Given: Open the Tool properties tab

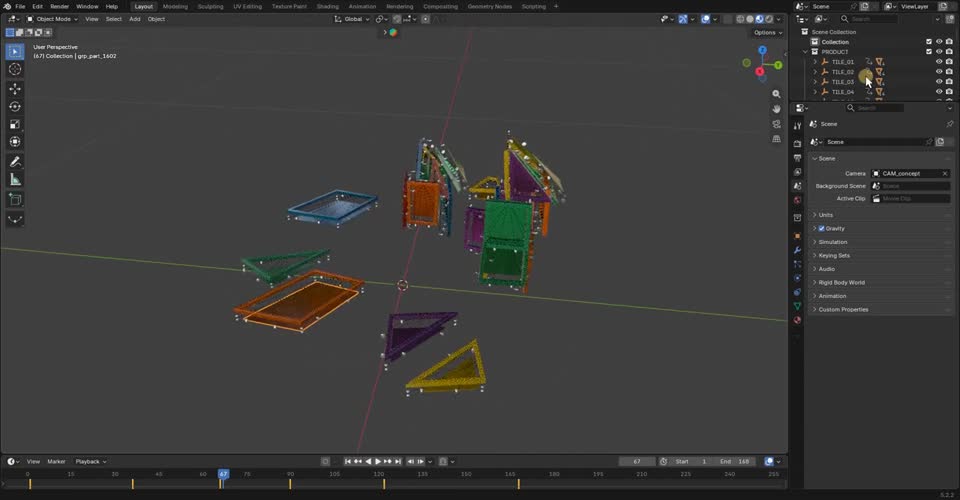Looking at the screenshot, I should click(797, 126).
